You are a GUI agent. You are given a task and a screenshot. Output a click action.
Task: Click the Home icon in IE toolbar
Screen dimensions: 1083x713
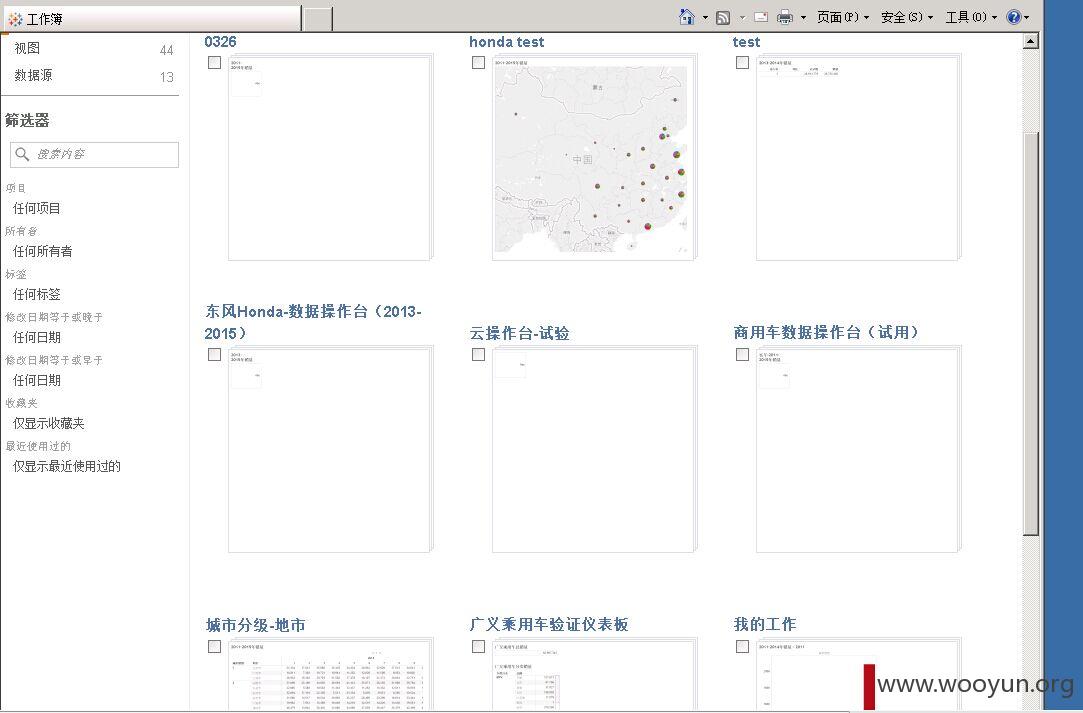687,17
